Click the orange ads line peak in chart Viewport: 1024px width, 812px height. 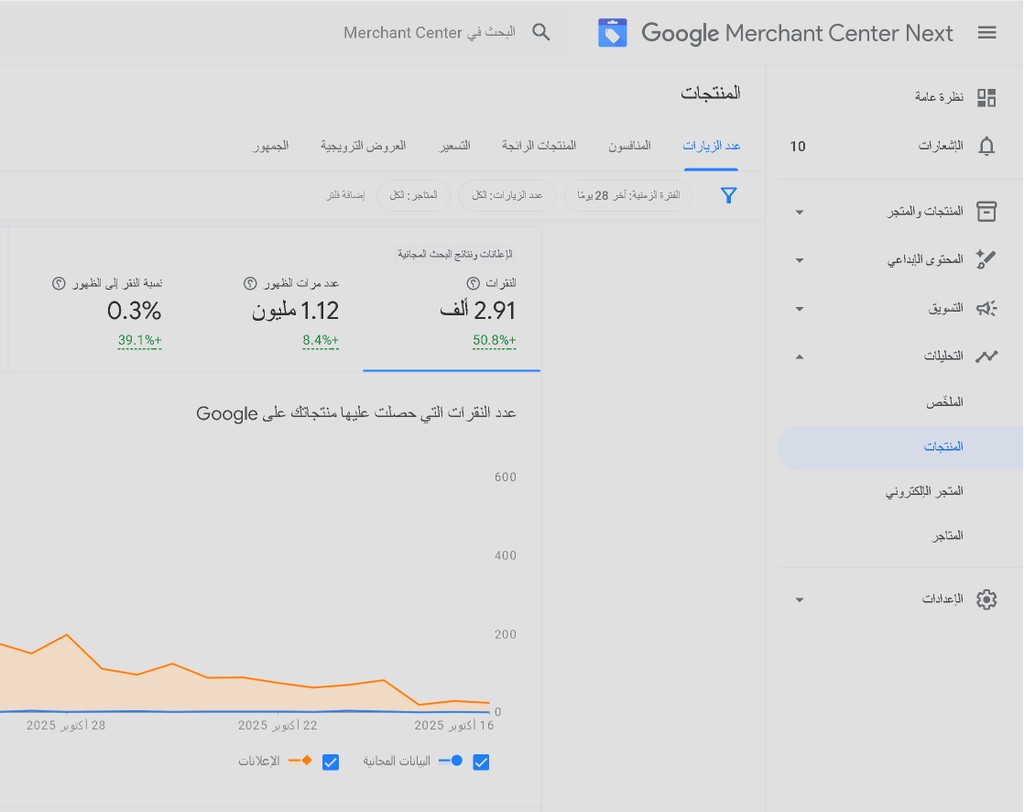click(x=67, y=634)
